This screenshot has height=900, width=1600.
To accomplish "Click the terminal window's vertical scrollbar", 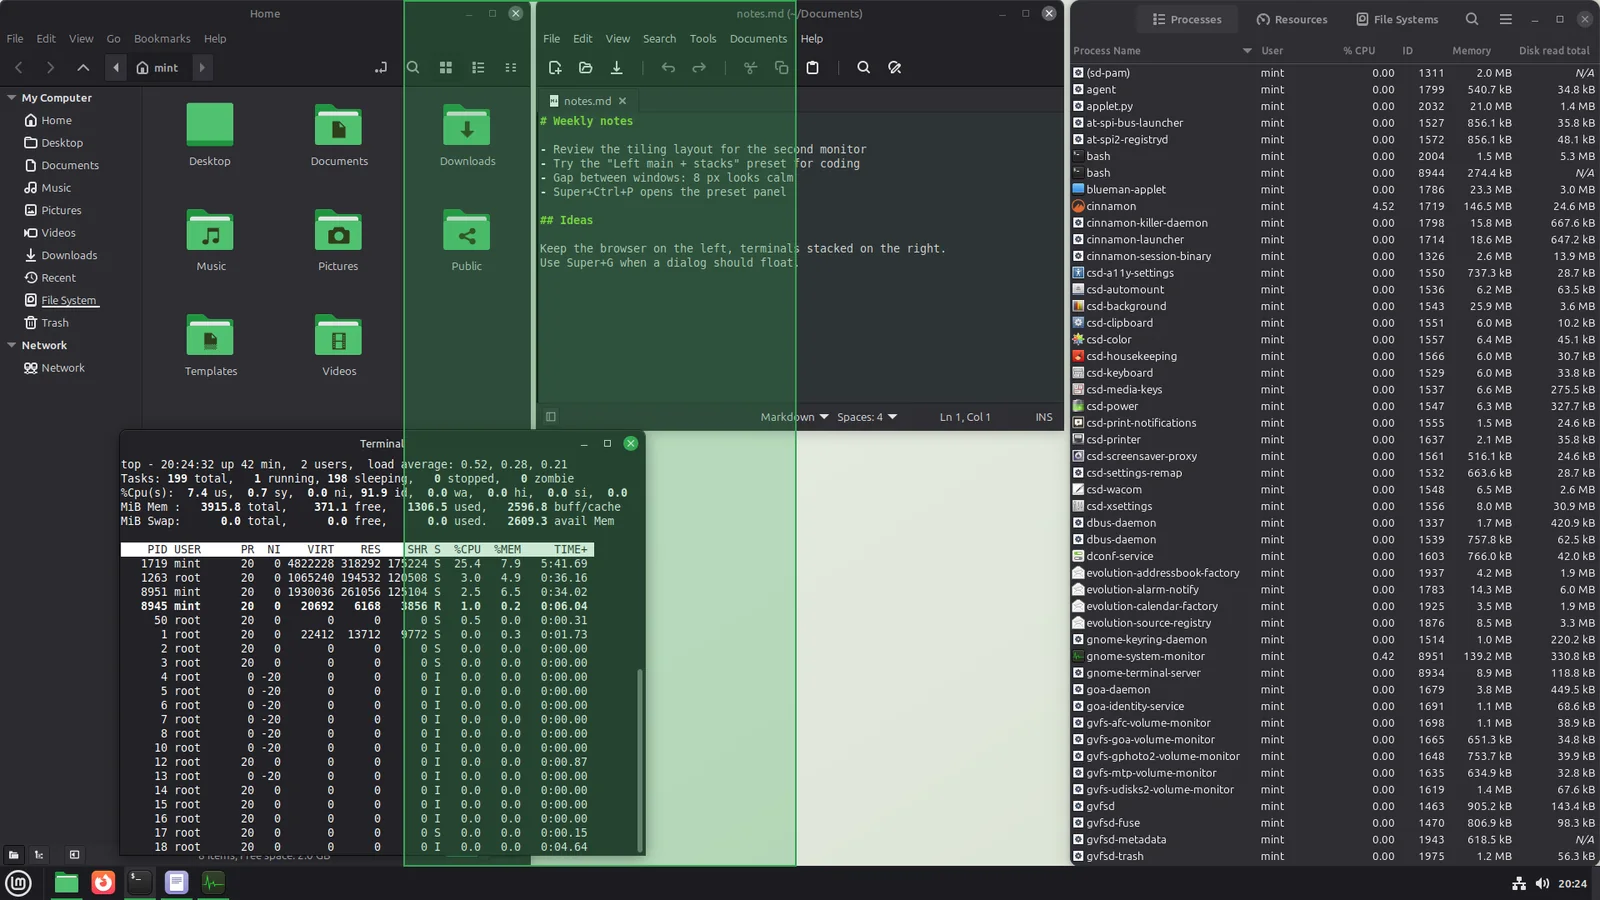I will tap(639, 760).
